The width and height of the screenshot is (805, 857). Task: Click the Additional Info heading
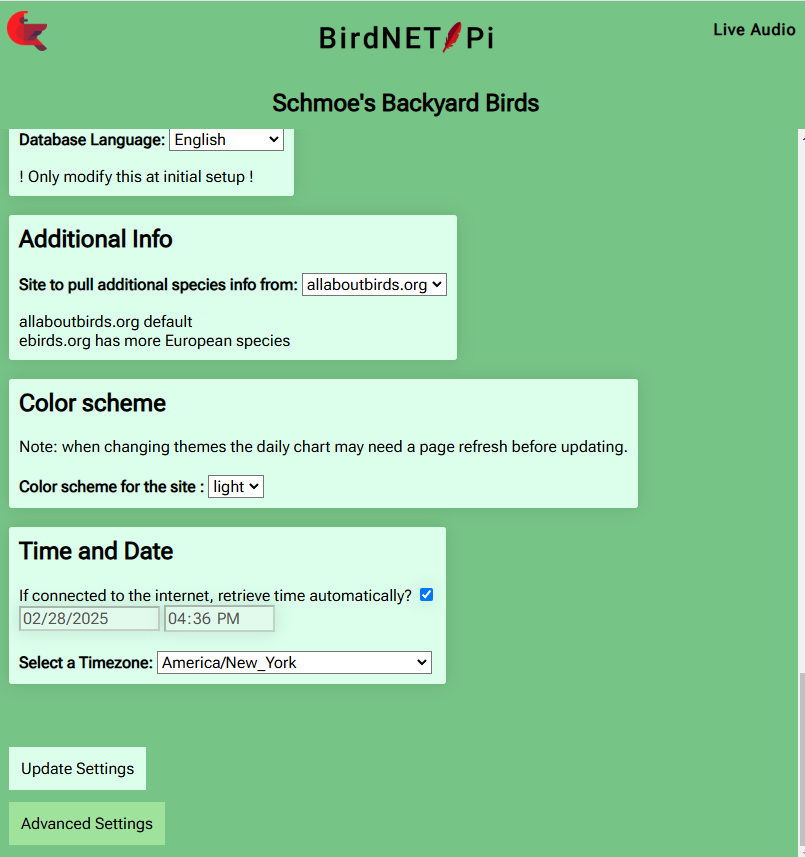coord(96,239)
